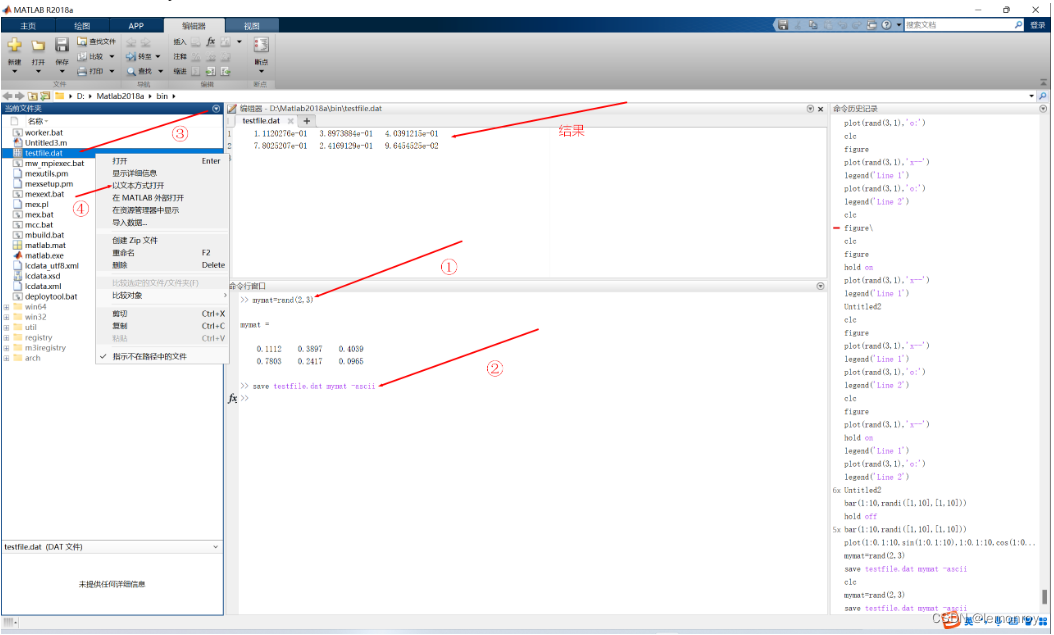Click the collapse toolstrip icon
The image size is (1054, 635).
[1043, 83]
